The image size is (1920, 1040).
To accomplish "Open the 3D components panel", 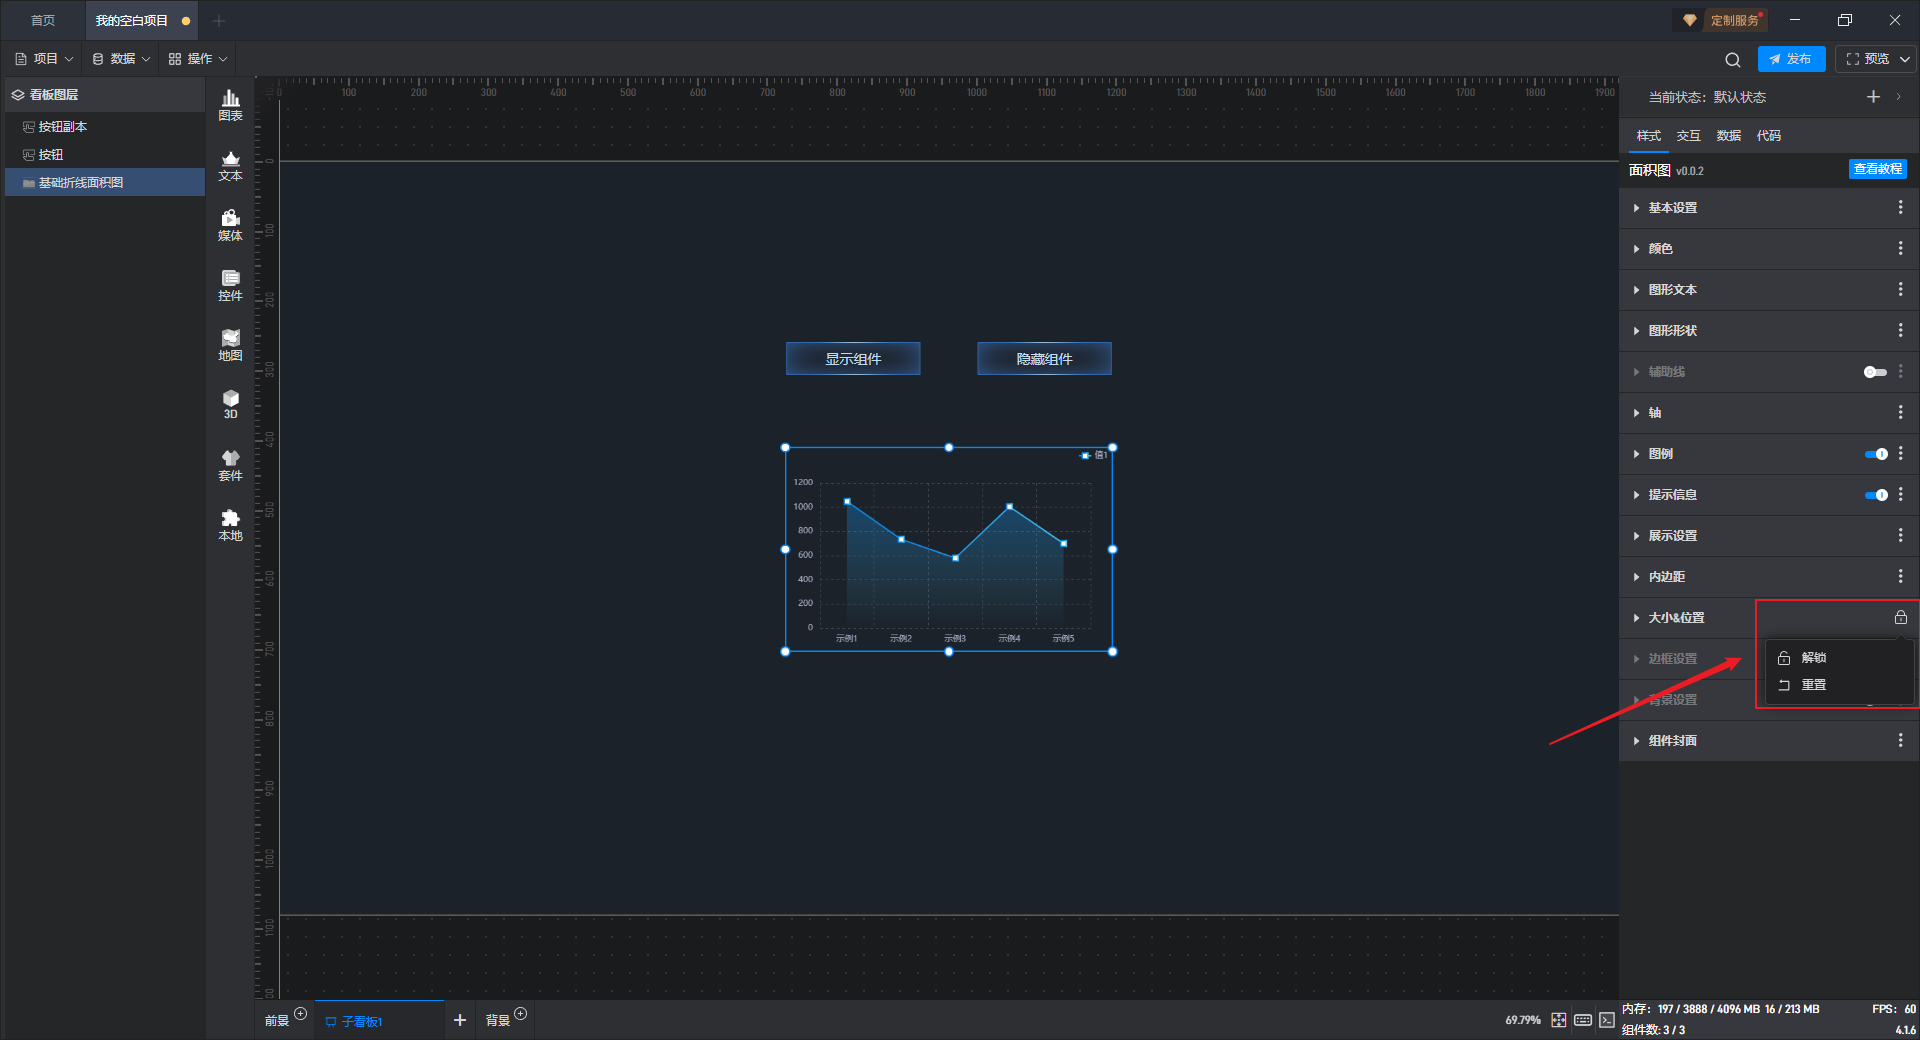I will point(230,404).
